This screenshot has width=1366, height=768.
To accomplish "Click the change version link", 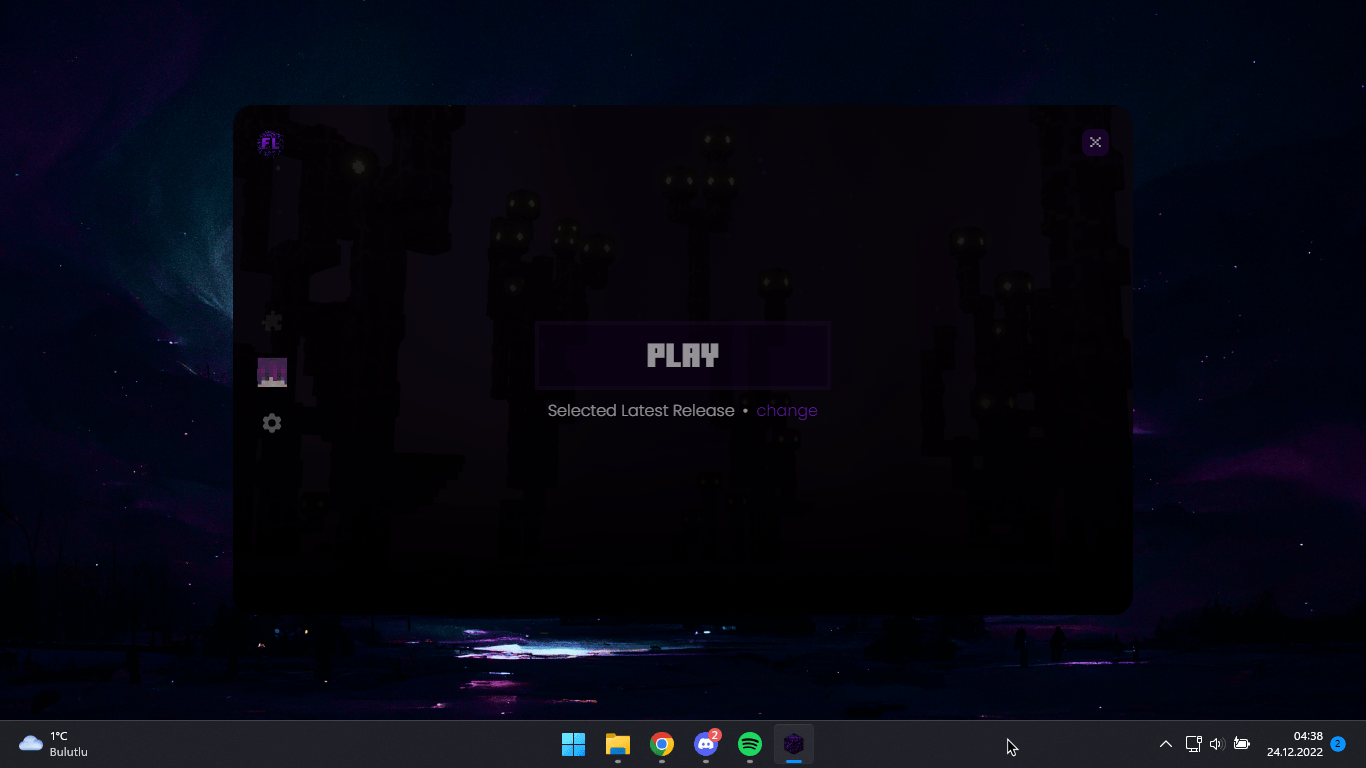I will point(787,410).
